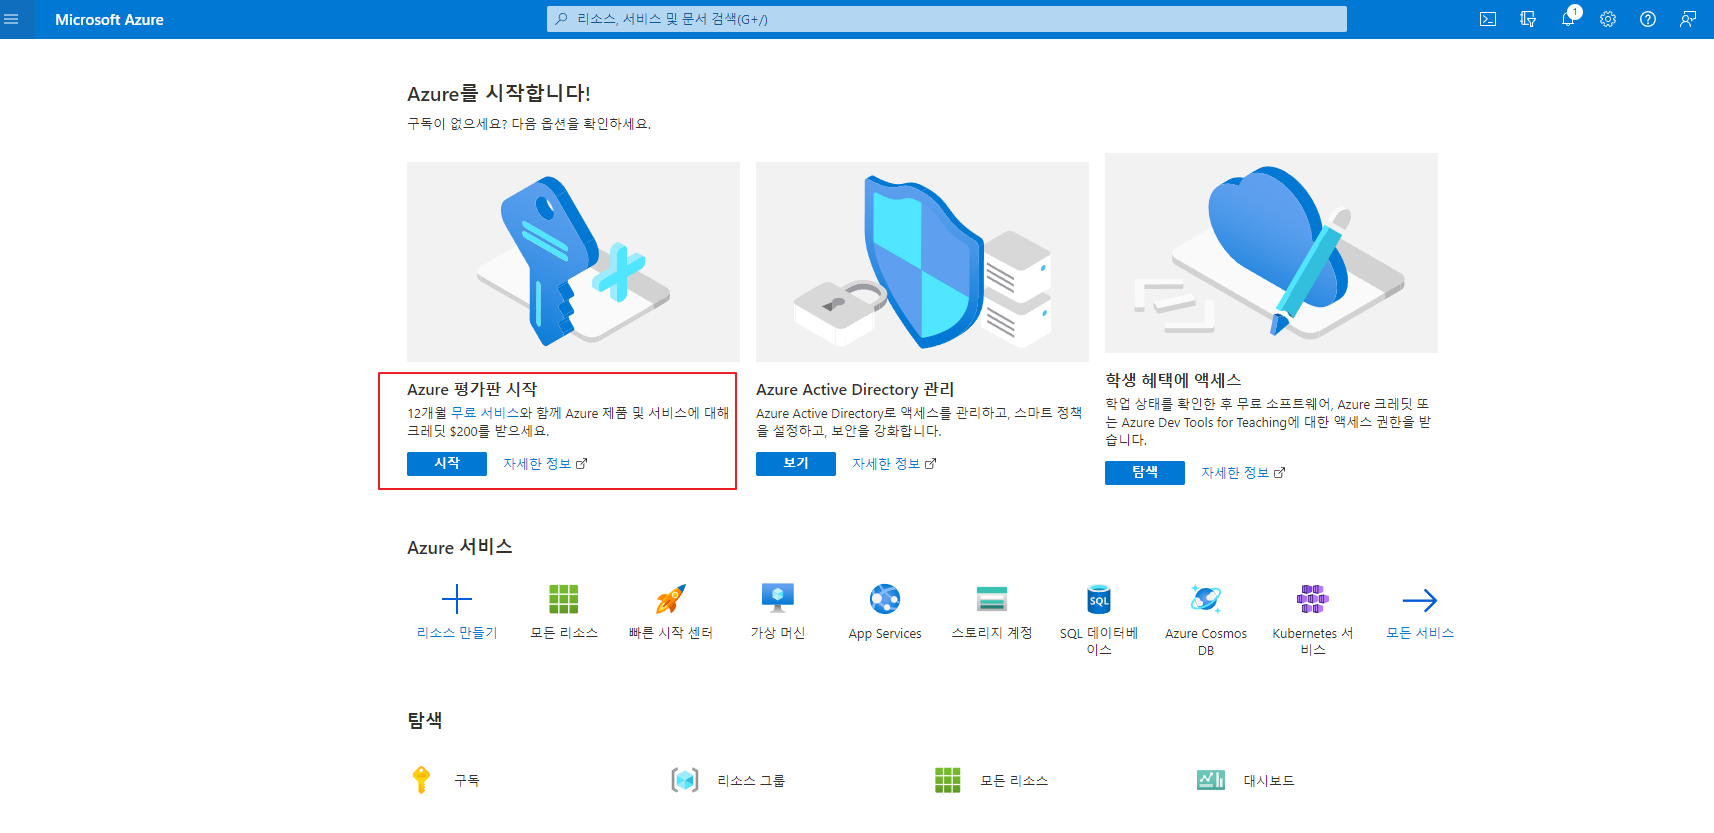The height and width of the screenshot is (833, 1714).
Task: Click the shield illustration thumbnail
Action: click(922, 262)
